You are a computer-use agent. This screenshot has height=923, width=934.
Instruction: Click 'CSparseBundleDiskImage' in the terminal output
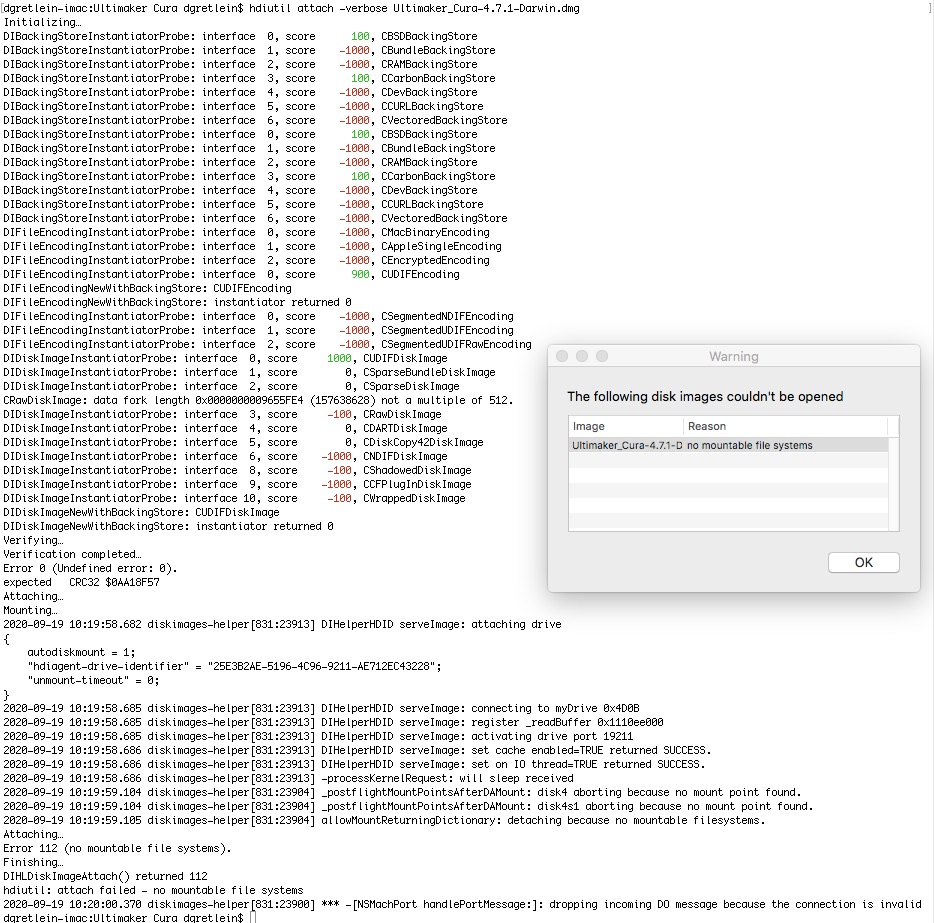click(x=429, y=372)
